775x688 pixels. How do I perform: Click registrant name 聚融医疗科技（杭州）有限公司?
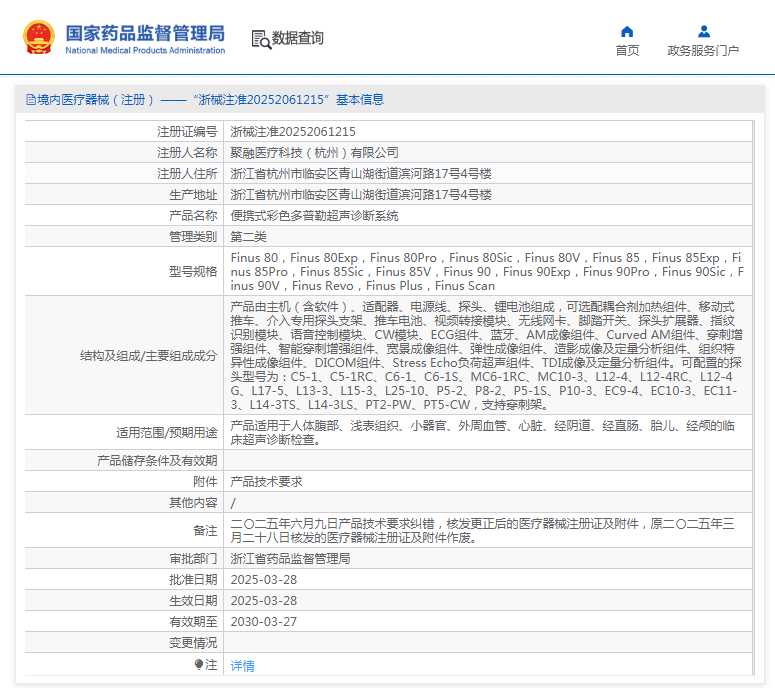314,152
